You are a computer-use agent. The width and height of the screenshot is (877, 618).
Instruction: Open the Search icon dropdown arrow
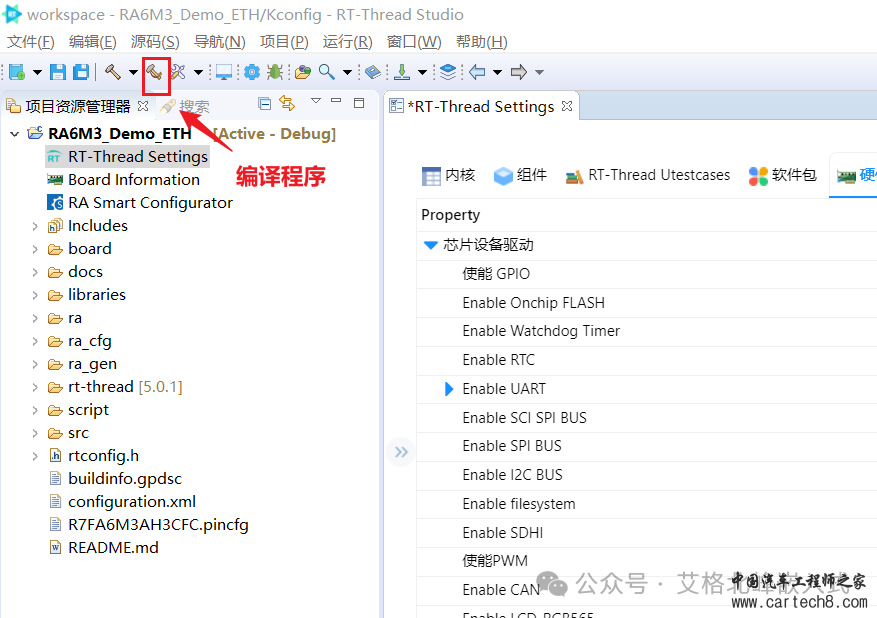pyautogui.click(x=347, y=72)
